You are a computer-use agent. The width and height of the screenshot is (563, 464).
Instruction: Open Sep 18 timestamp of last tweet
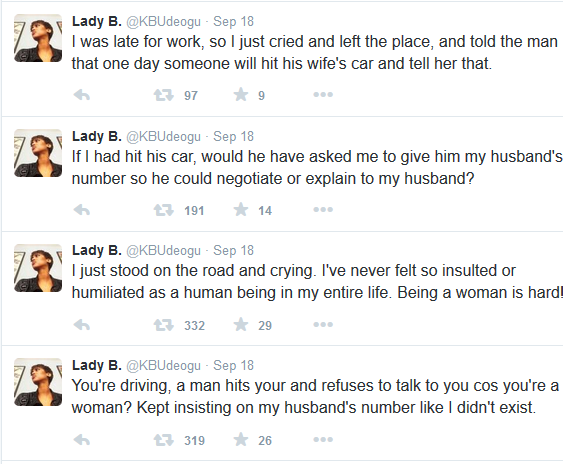tap(233, 366)
